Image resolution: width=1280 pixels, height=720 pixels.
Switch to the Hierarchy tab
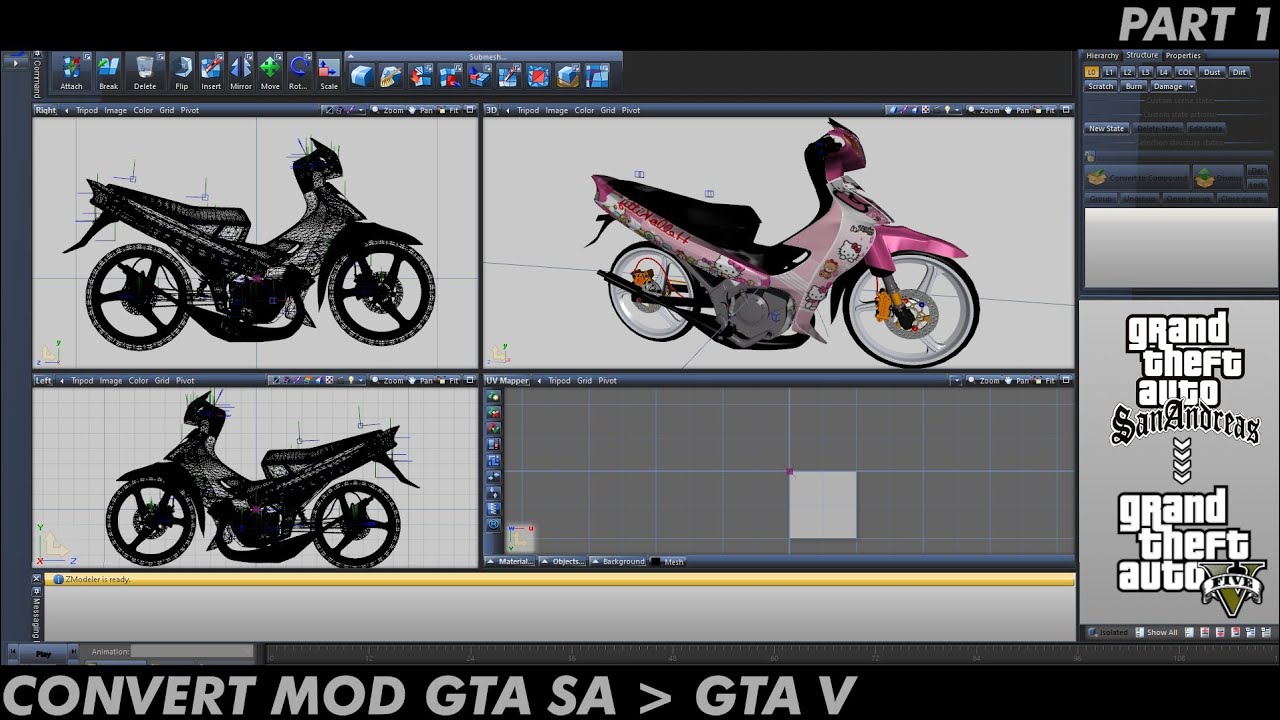pyautogui.click(x=1102, y=56)
